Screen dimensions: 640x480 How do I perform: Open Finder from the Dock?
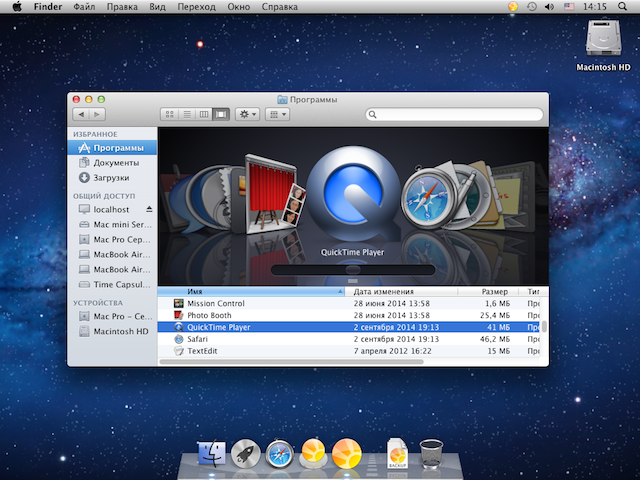212,453
